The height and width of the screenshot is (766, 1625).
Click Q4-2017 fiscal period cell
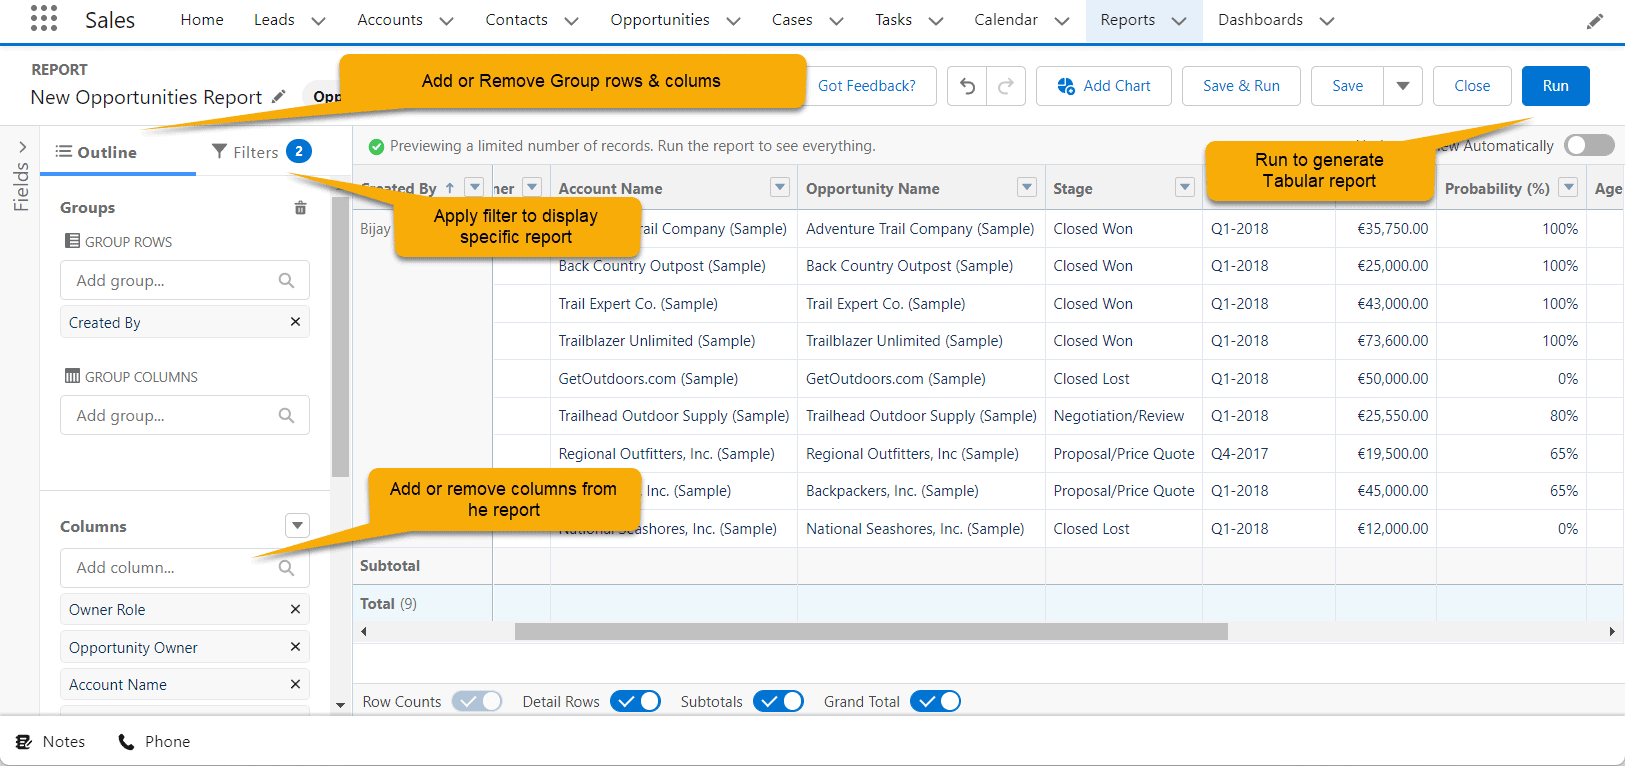click(1269, 454)
